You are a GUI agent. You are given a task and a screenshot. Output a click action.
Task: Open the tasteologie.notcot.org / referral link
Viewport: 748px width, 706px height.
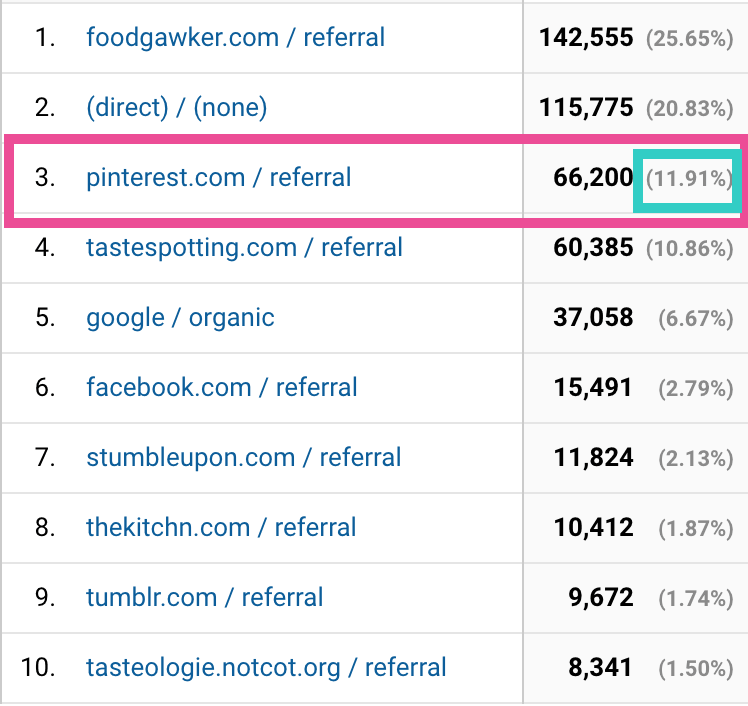point(266,667)
